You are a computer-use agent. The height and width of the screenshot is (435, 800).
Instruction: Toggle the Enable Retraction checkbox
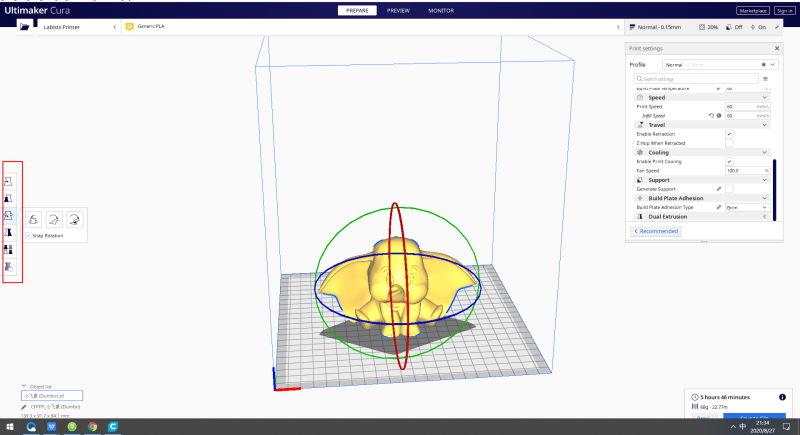click(x=729, y=134)
